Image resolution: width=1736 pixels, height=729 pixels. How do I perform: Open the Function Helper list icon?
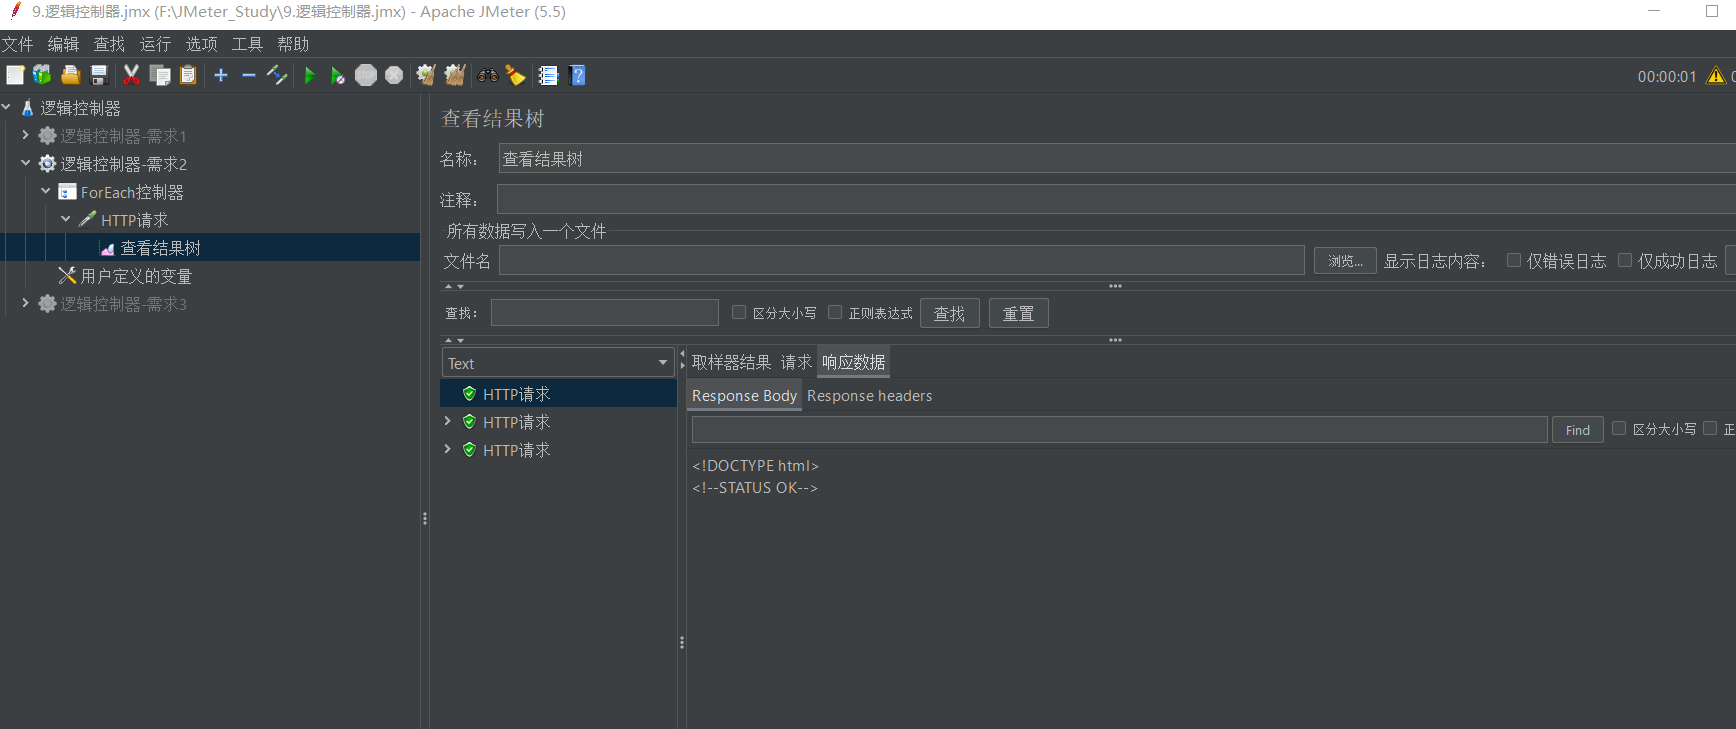pyautogui.click(x=548, y=75)
